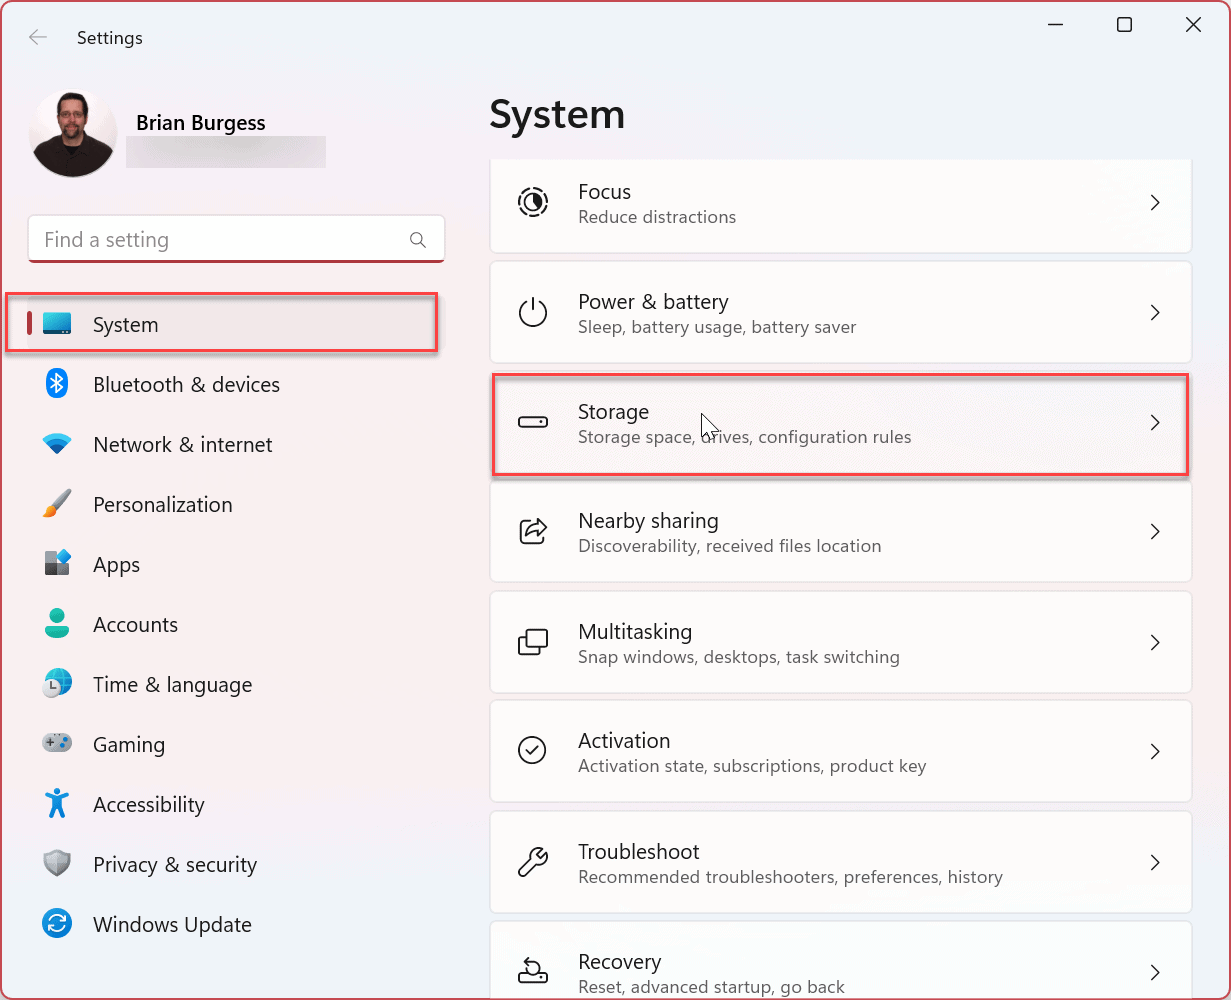Image resolution: width=1231 pixels, height=1000 pixels.
Task: Click the Nearby sharing icon
Action: [x=532, y=531]
